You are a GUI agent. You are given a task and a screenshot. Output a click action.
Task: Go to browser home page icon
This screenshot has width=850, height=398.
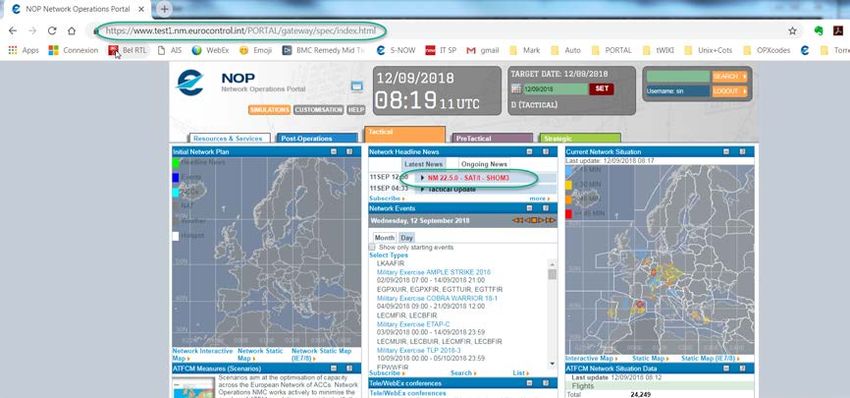tap(72, 31)
